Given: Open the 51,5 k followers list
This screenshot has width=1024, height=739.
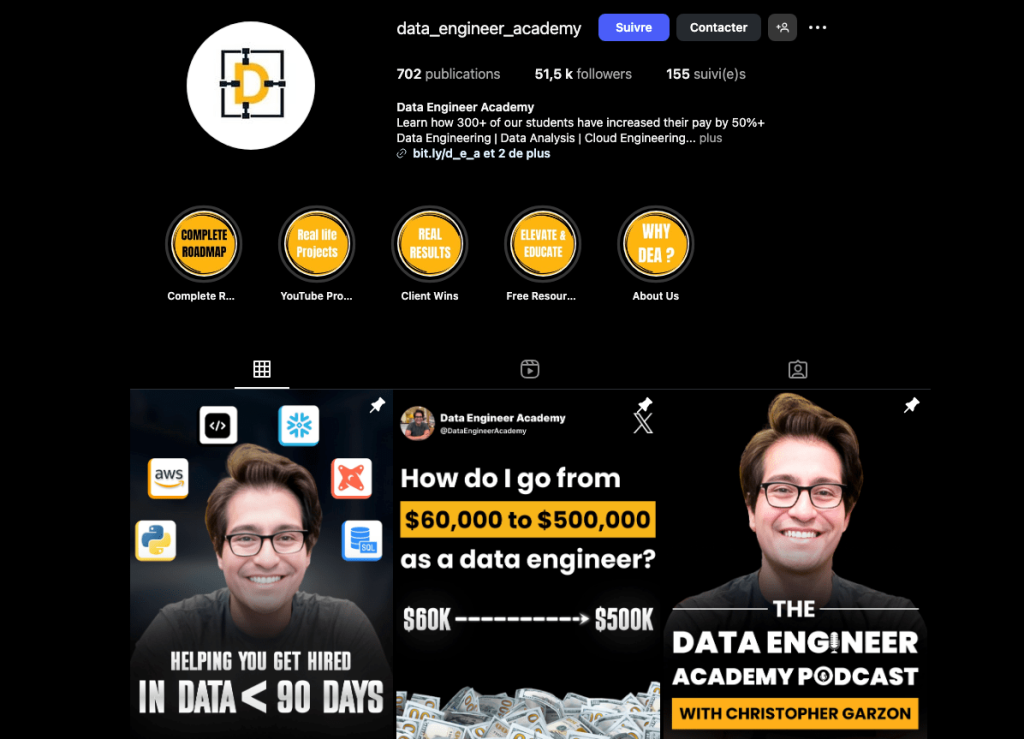Looking at the screenshot, I should pos(583,74).
